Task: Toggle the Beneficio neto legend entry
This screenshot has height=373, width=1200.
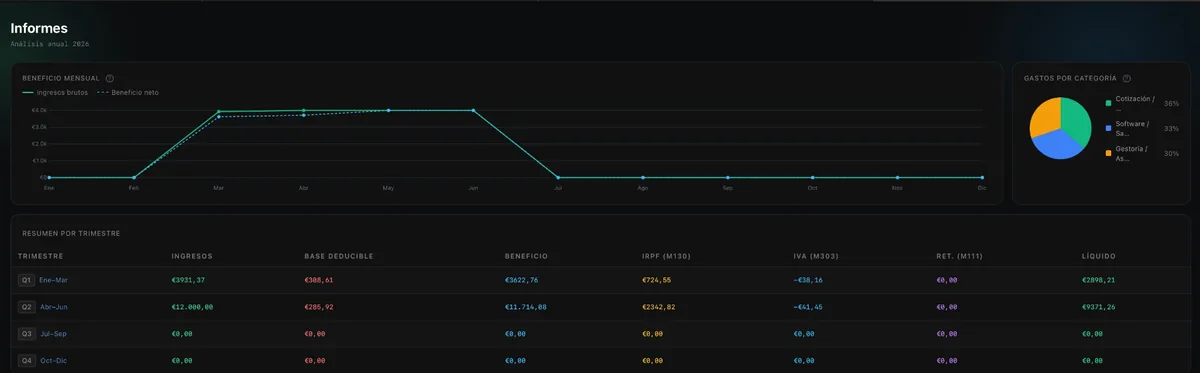Action: coord(128,92)
